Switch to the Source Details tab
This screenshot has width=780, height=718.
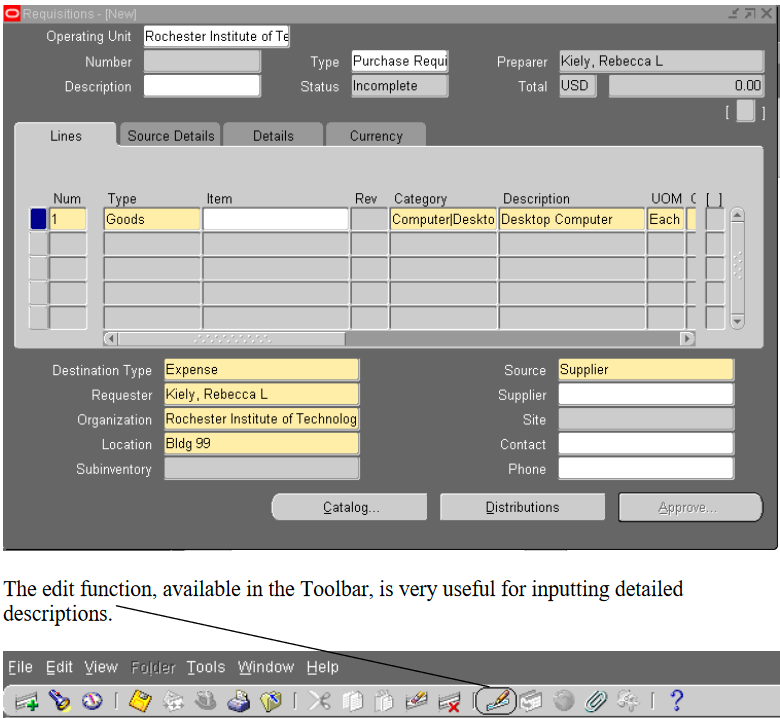point(171,136)
